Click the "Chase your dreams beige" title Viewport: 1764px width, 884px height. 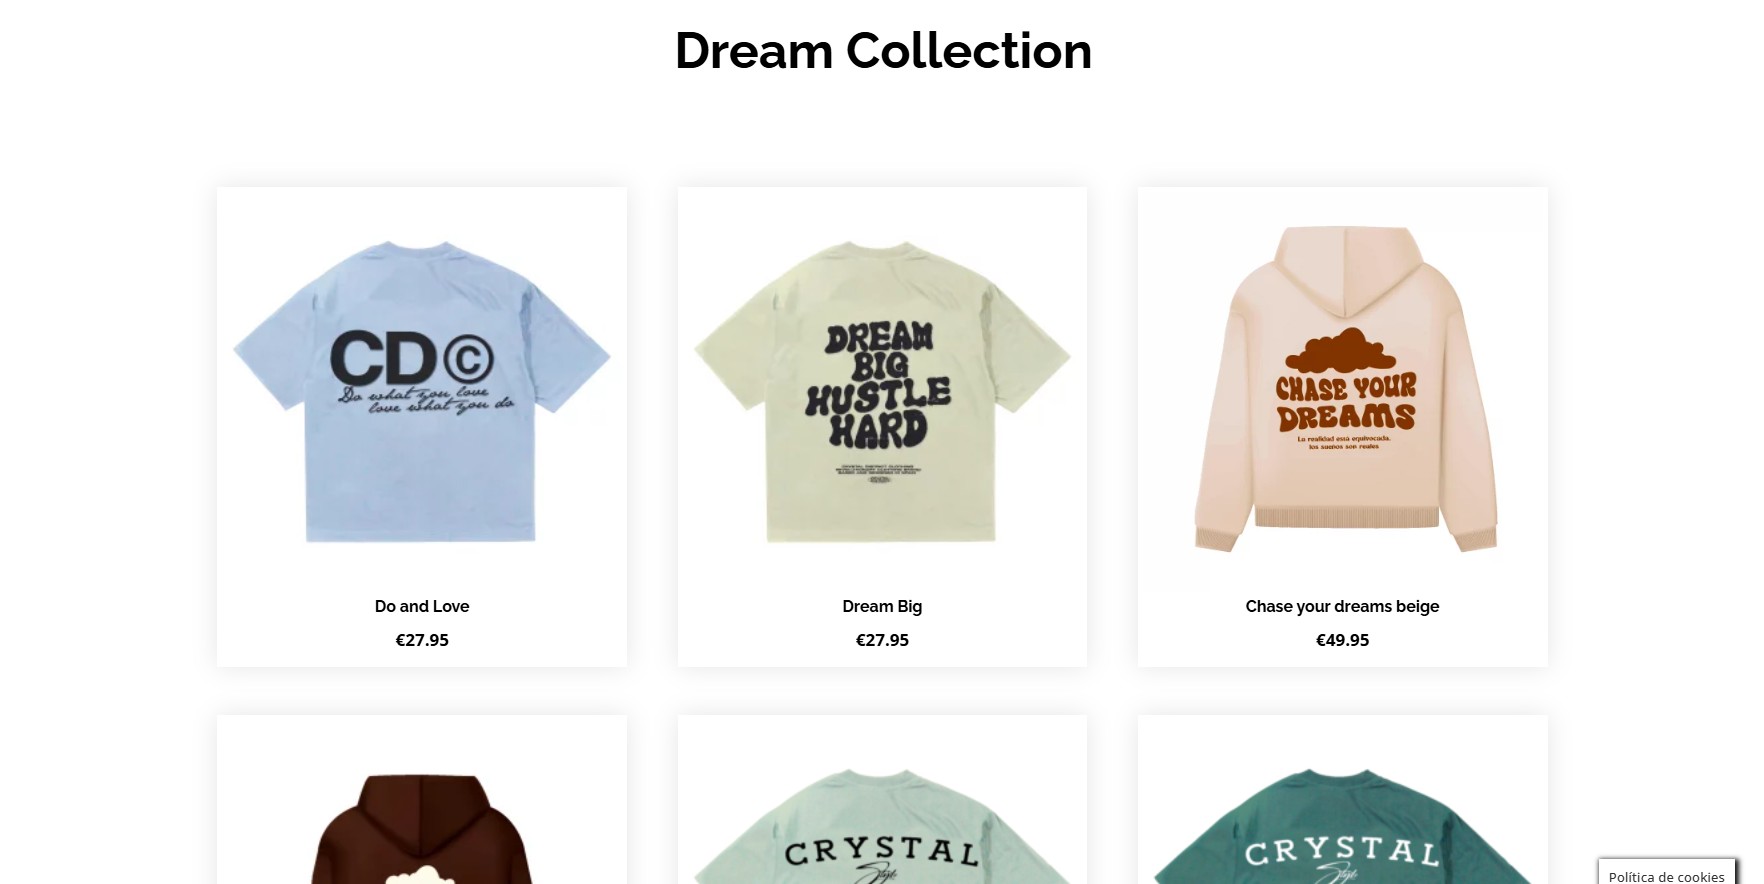pos(1342,606)
